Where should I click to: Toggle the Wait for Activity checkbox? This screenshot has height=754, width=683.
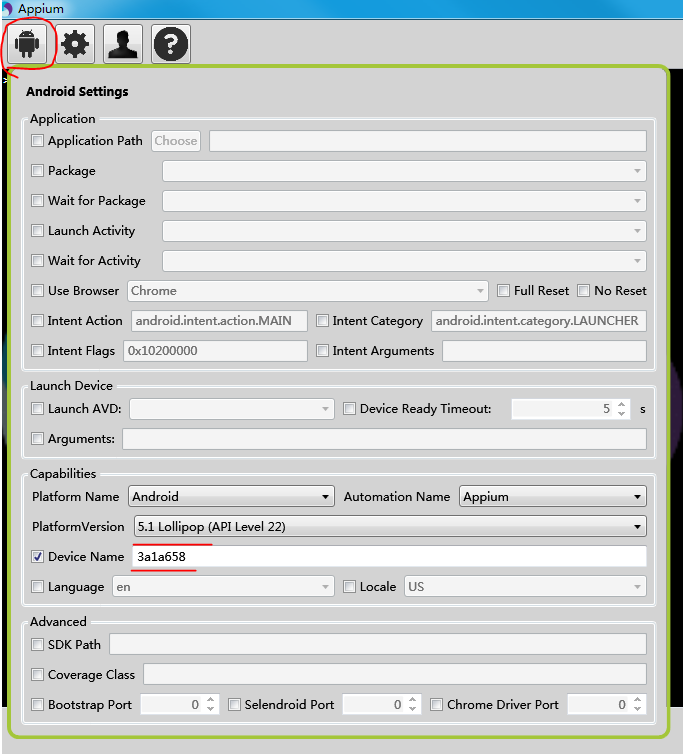38,261
